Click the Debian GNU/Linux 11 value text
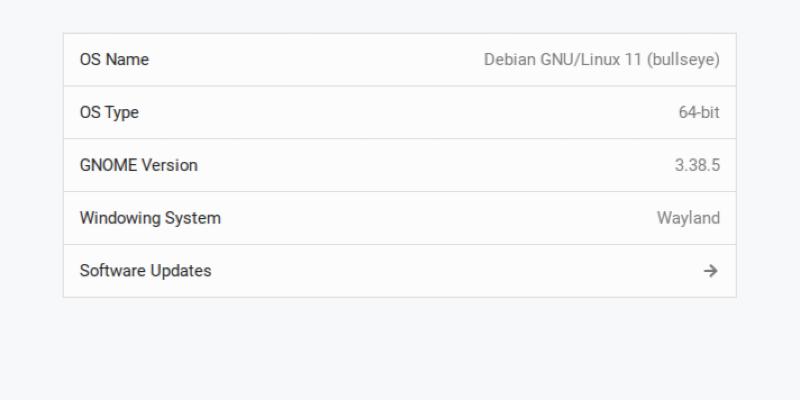 pos(601,60)
